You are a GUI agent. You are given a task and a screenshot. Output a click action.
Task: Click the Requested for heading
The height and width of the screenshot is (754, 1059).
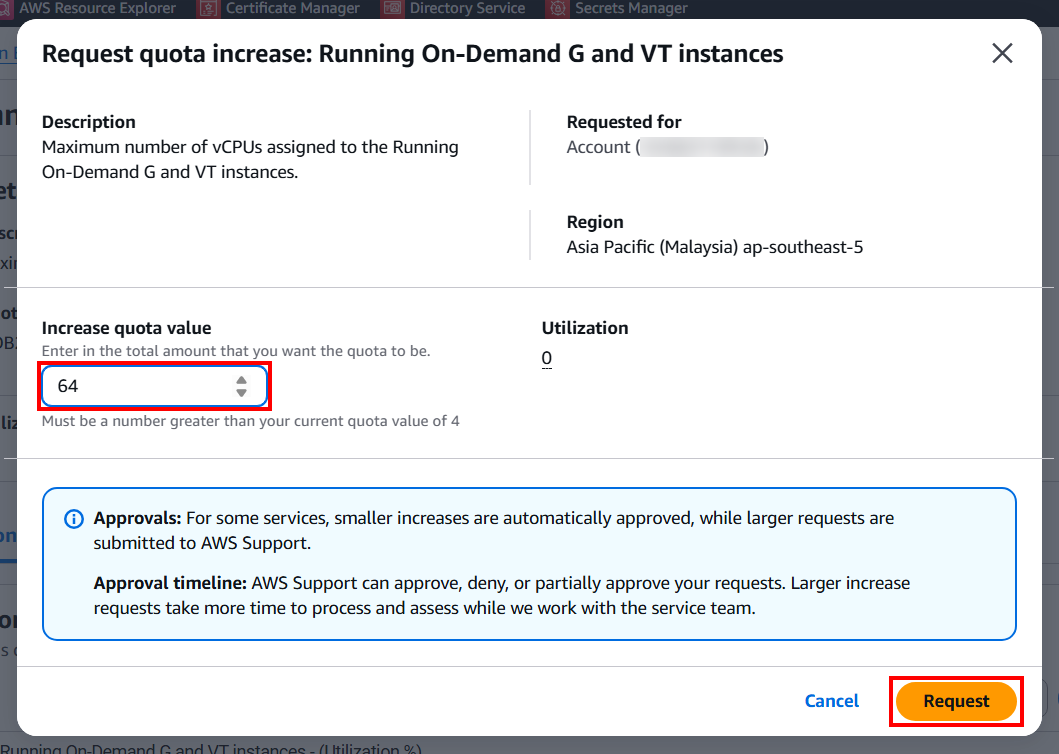(x=624, y=122)
